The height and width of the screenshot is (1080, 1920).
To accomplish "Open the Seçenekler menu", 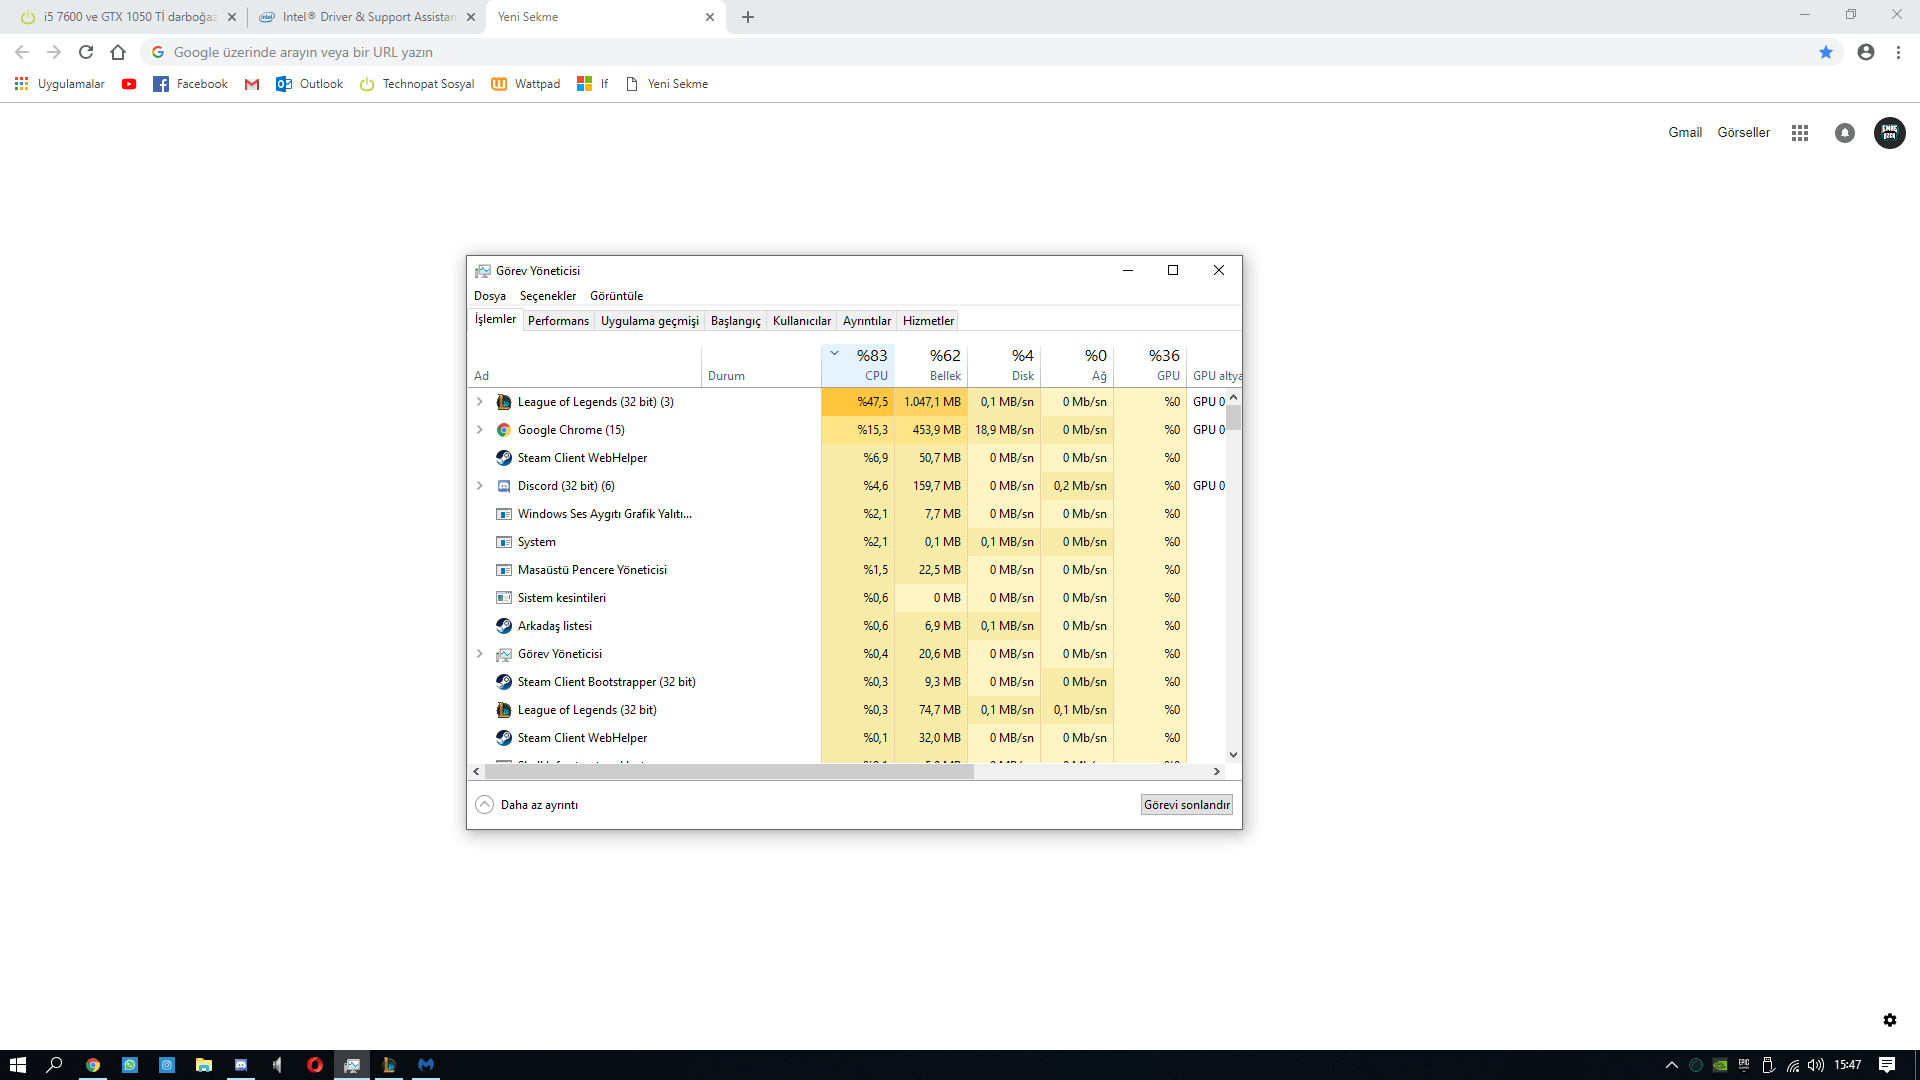I will click(547, 296).
